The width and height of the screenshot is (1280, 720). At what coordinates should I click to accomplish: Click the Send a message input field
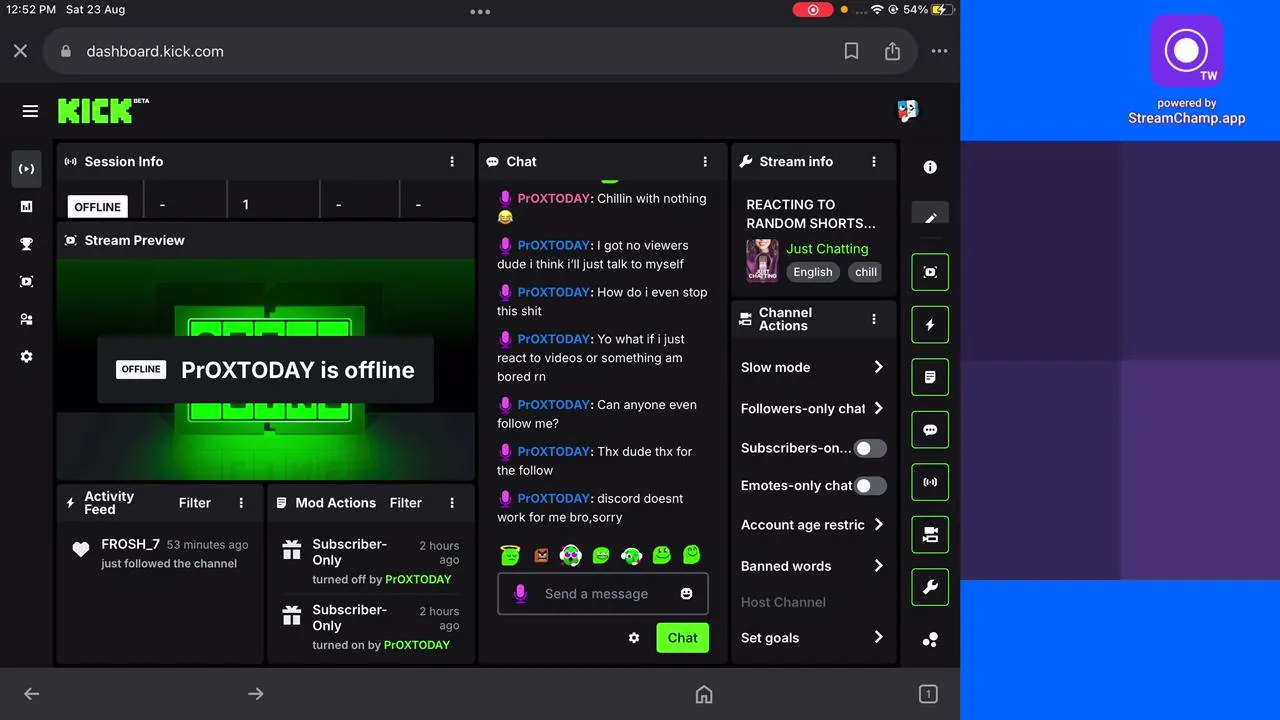603,594
